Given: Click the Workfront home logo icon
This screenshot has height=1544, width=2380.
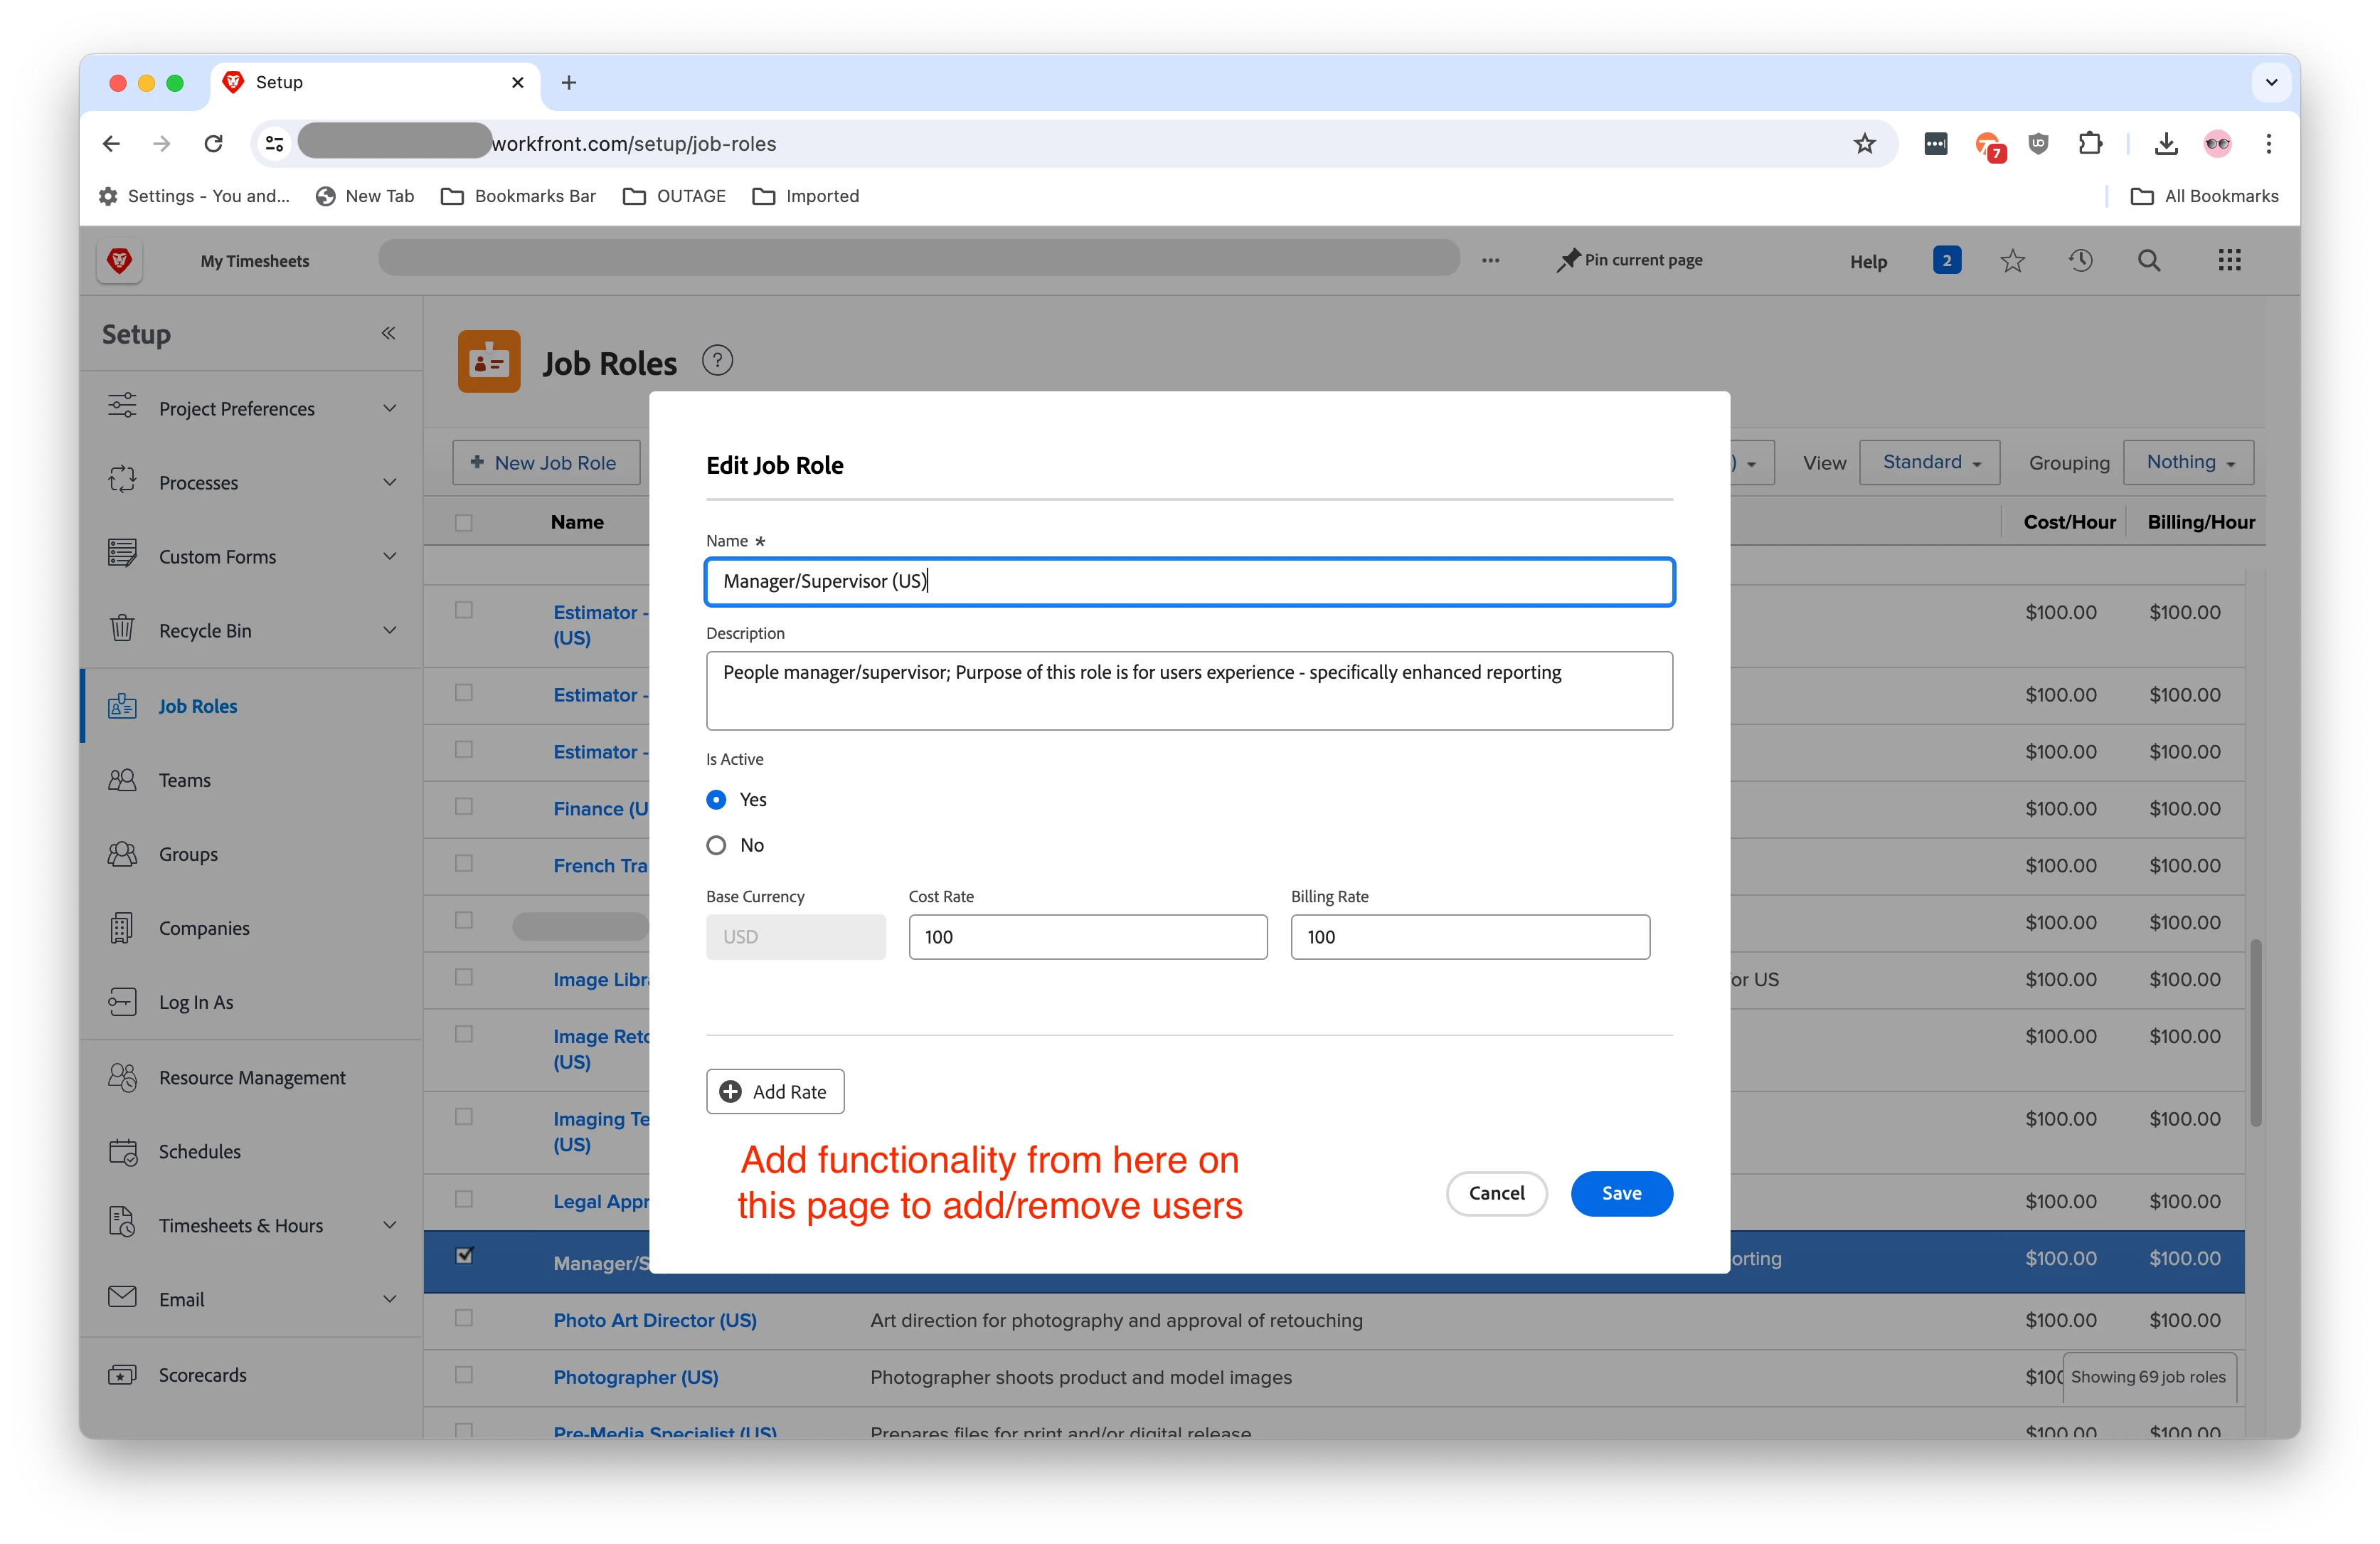Looking at the screenshot, I should click(119, 261).
